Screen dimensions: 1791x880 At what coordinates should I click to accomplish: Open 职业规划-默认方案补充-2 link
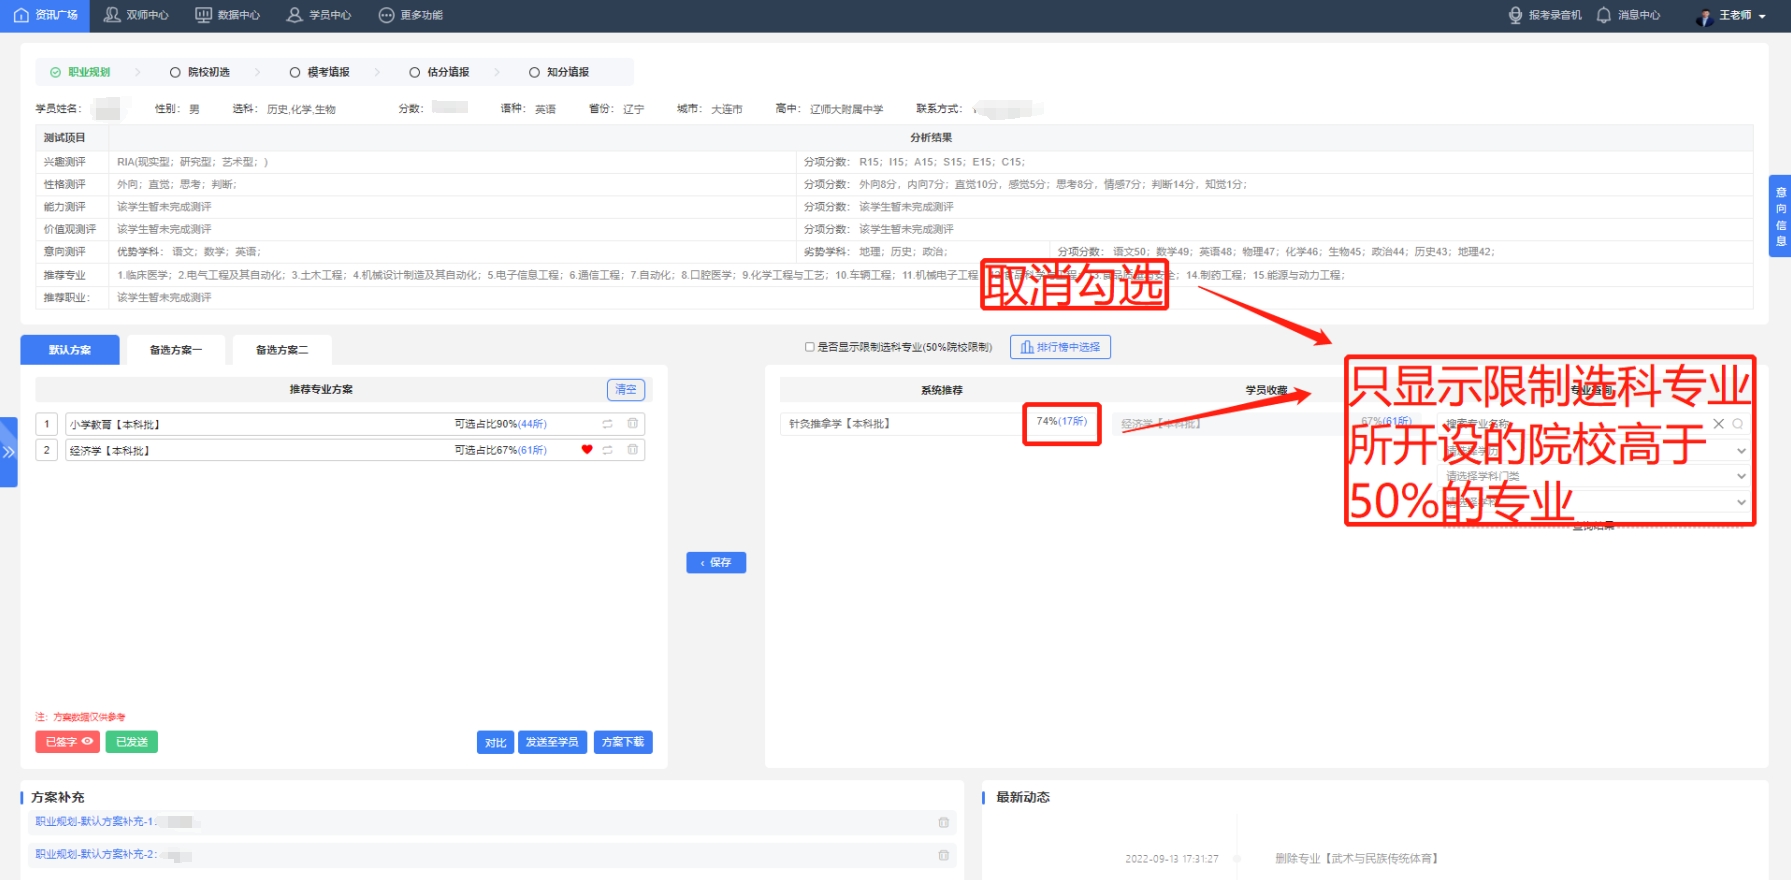pos(96,855)
